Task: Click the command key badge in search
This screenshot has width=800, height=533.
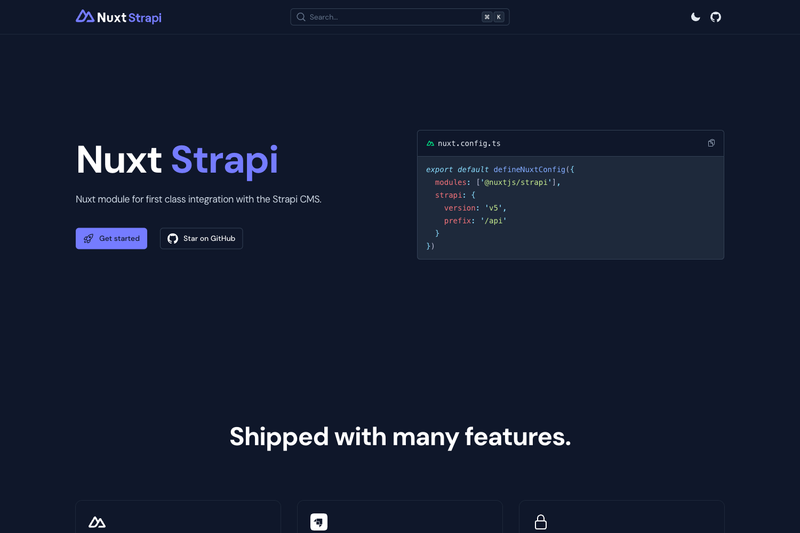Action: pos(487,17)
